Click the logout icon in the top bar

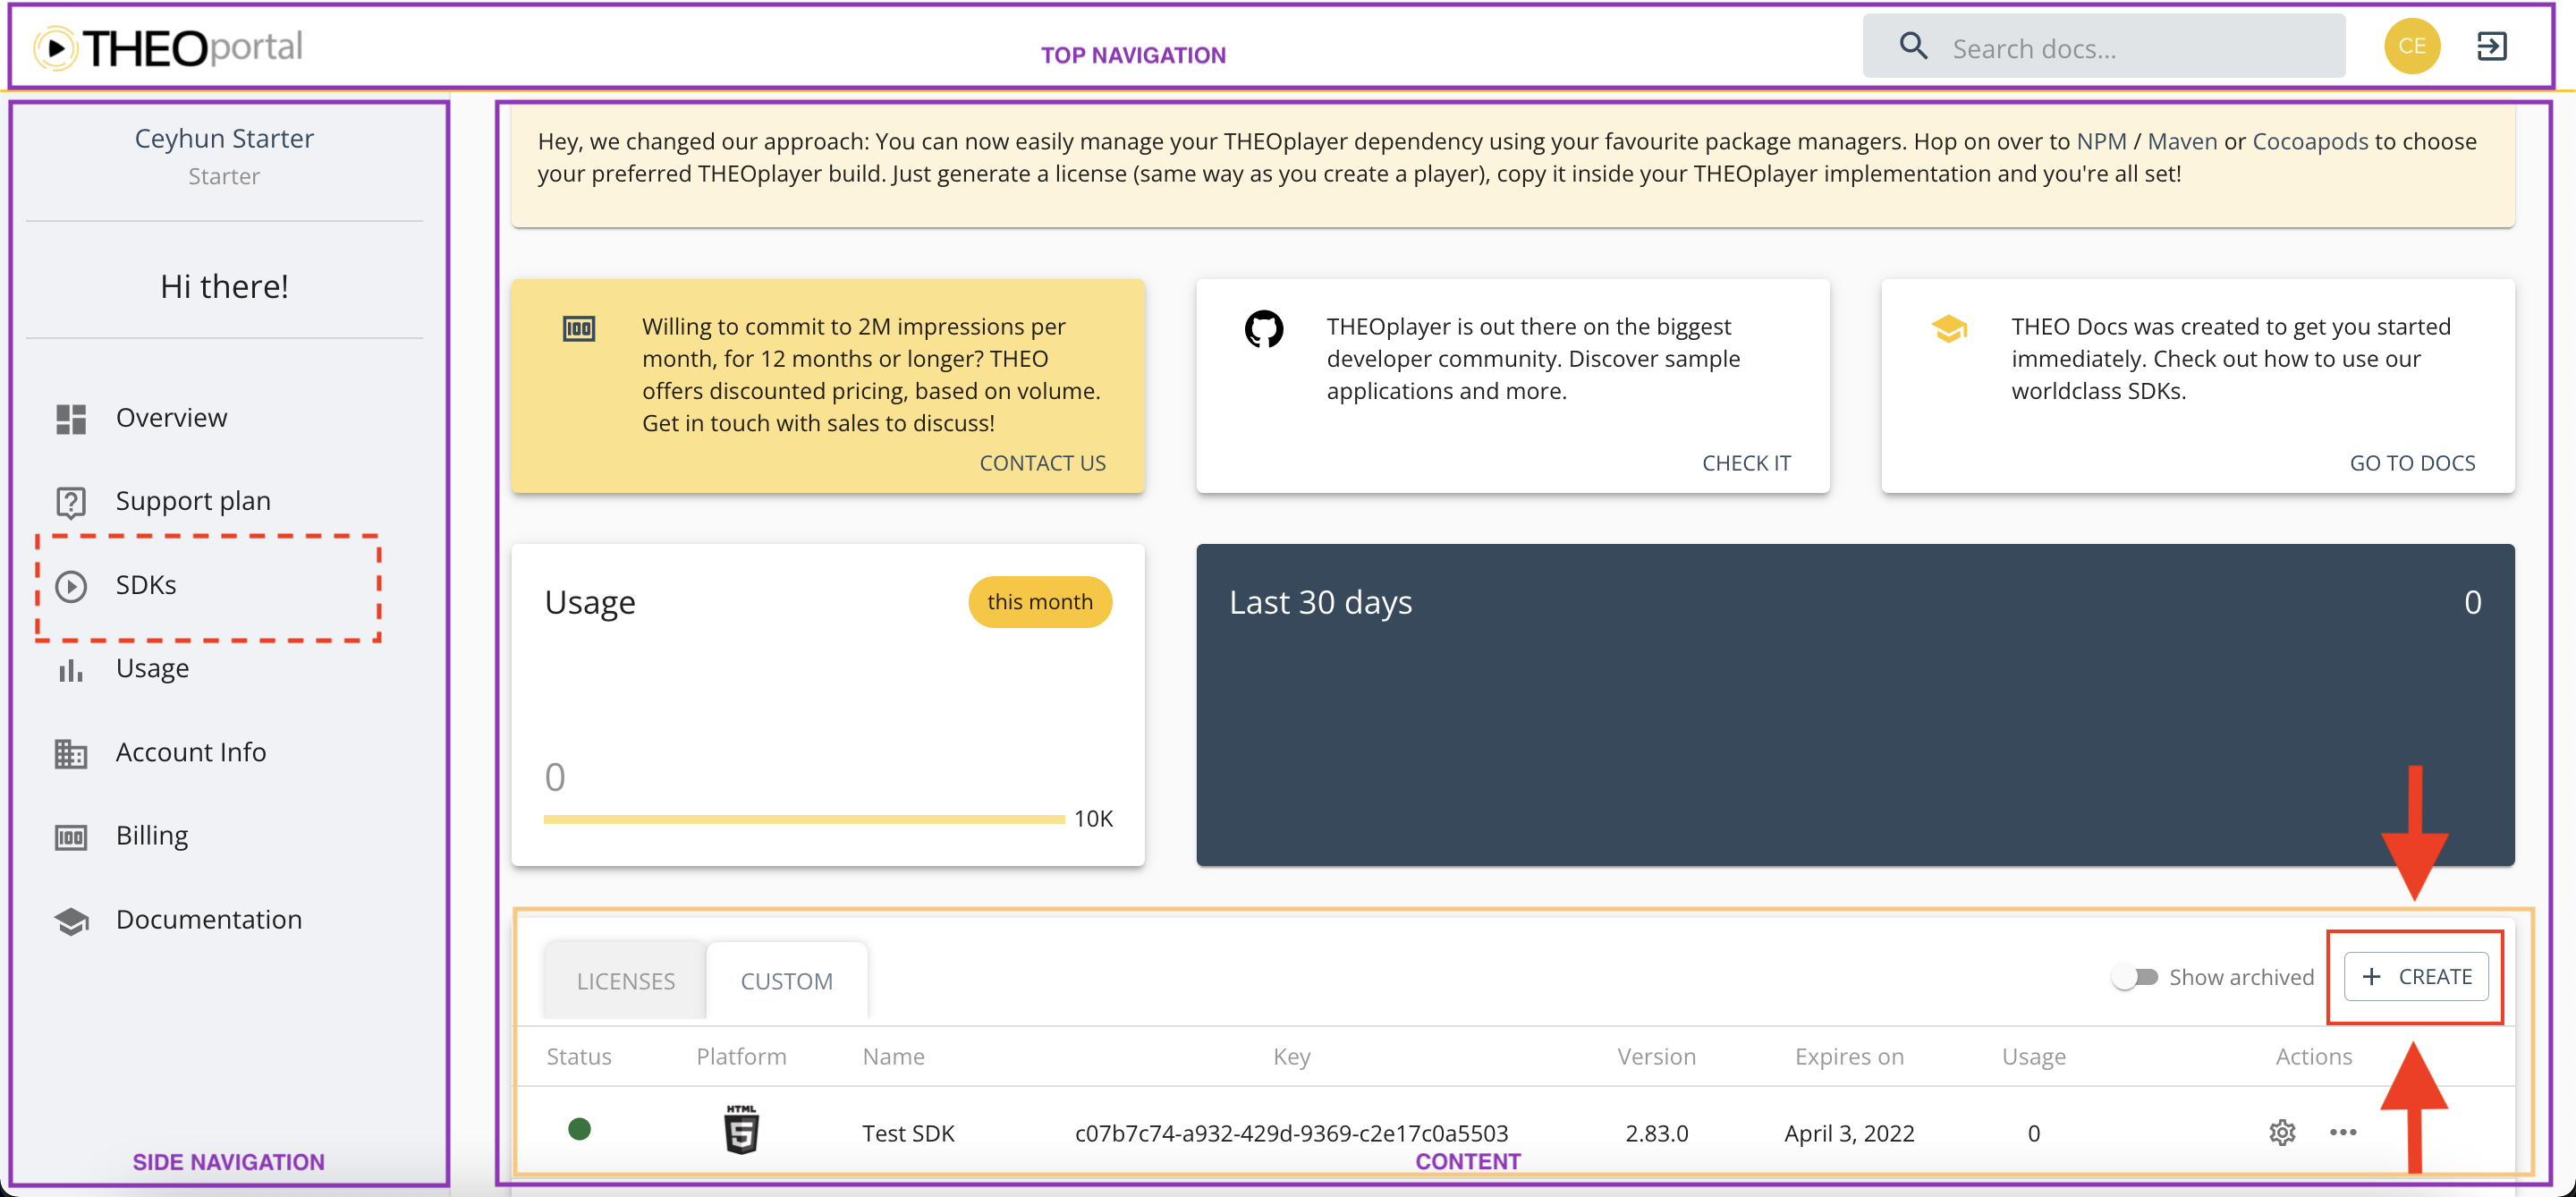coord(2492,45)
